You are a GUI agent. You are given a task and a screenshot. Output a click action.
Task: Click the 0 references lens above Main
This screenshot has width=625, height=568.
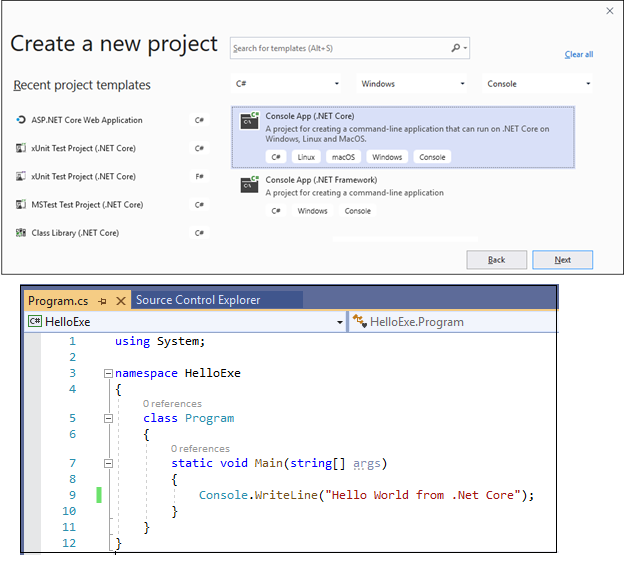coord(200,449)
